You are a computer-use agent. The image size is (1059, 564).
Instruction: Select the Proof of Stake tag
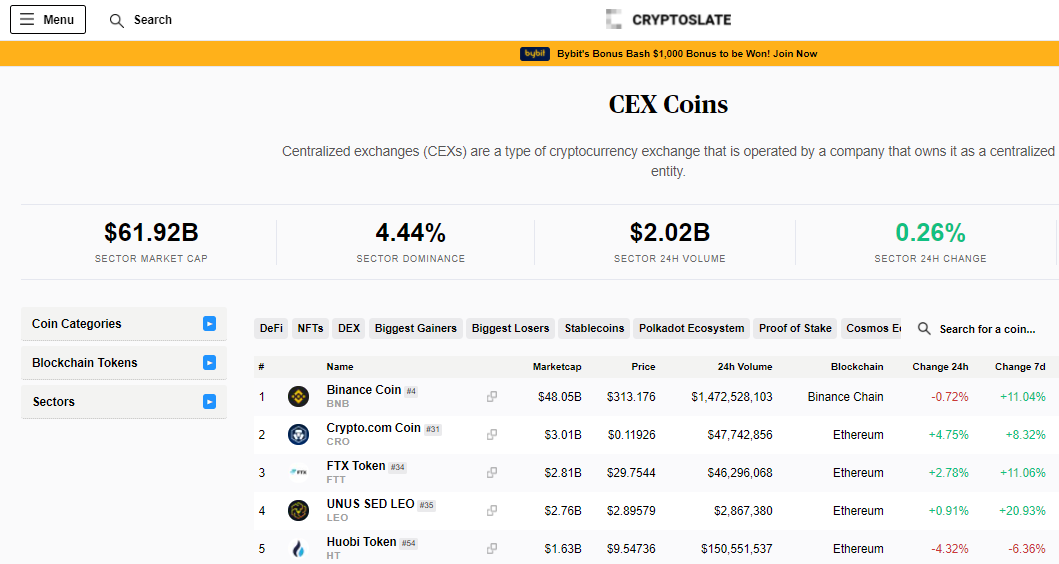pyautogui.click(x=795, y=328)
